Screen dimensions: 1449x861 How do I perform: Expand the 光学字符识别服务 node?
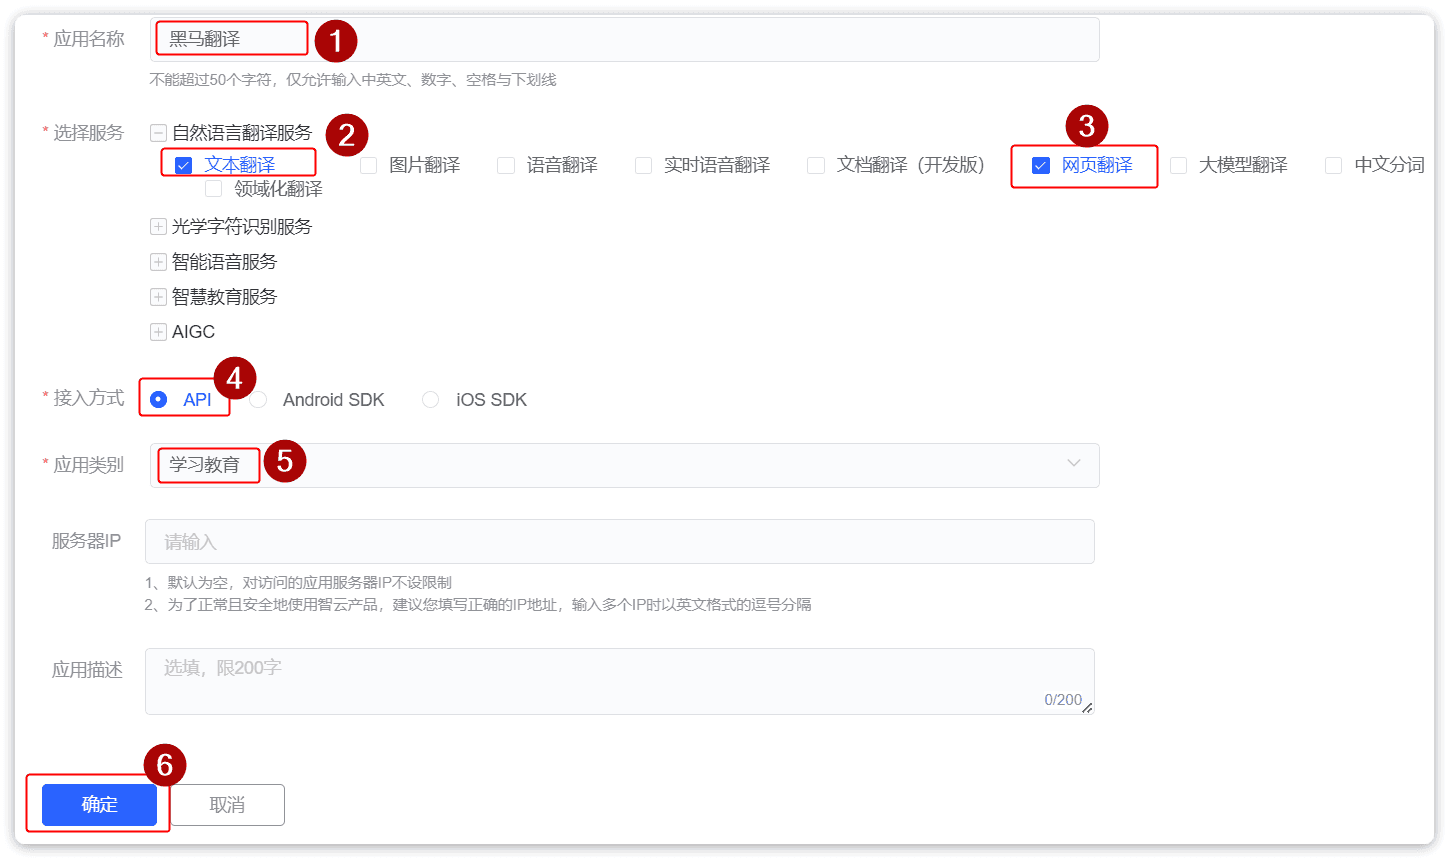[158, 227]
